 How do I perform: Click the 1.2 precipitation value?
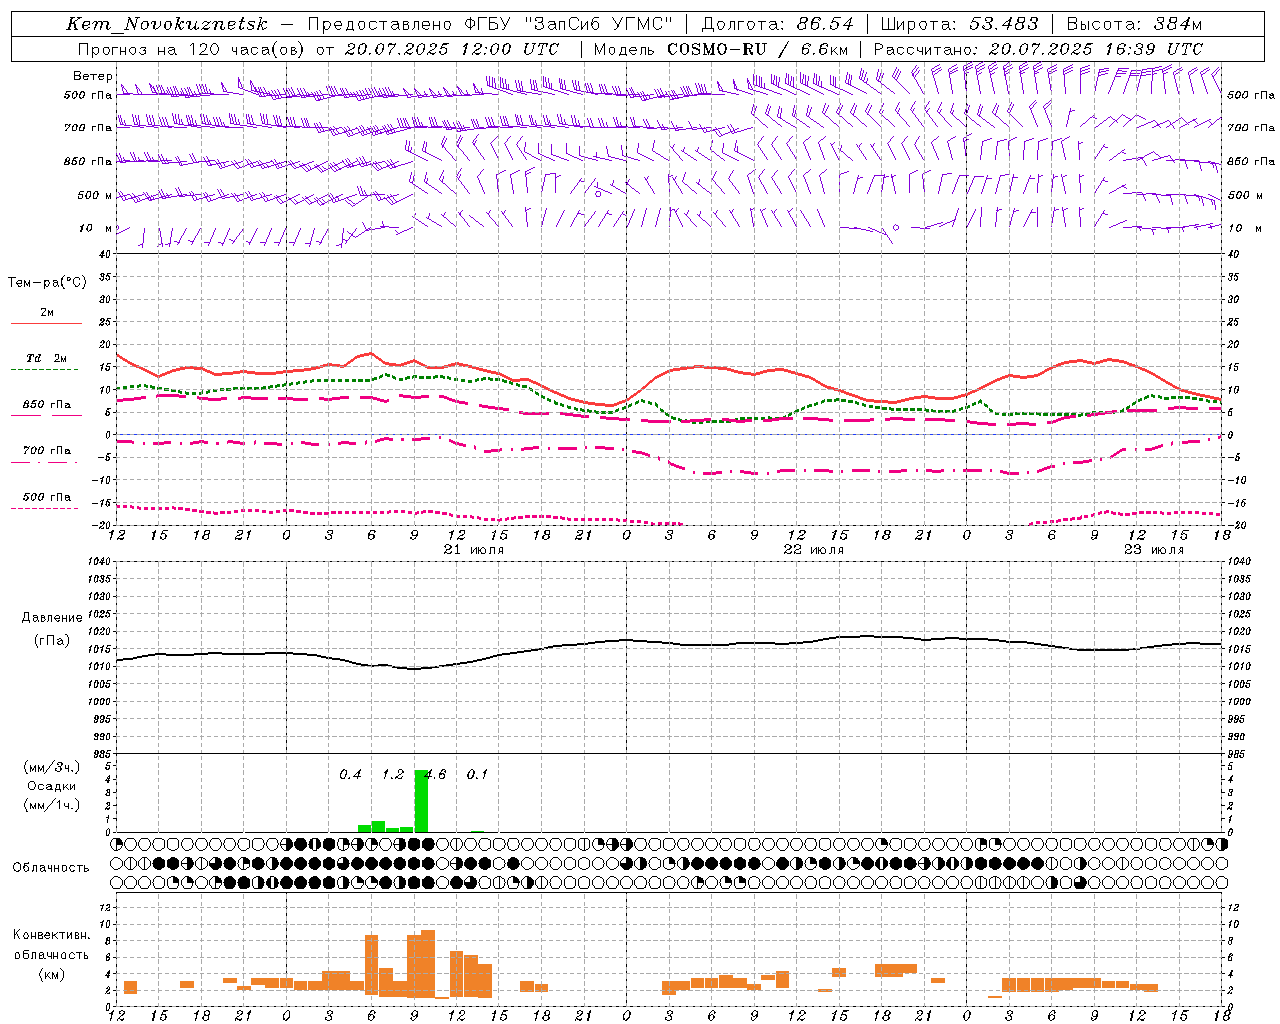point(393,775)
